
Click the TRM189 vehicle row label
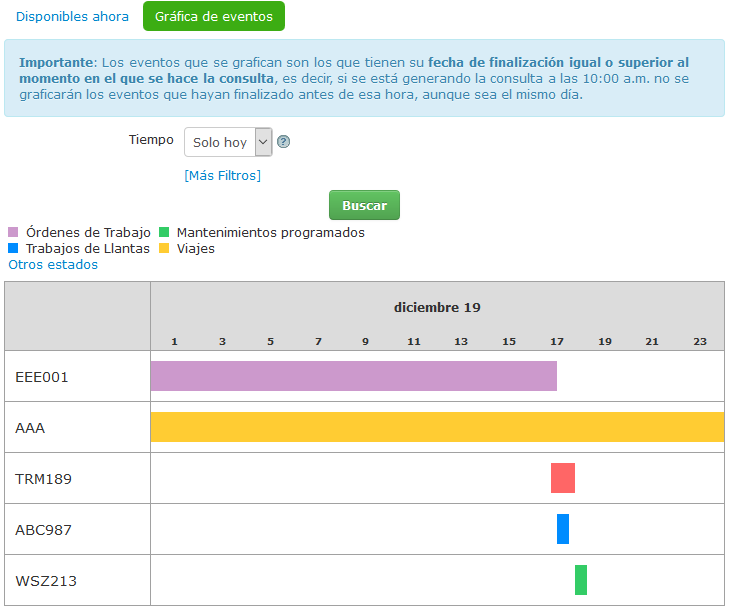click(x=43, y=479)
